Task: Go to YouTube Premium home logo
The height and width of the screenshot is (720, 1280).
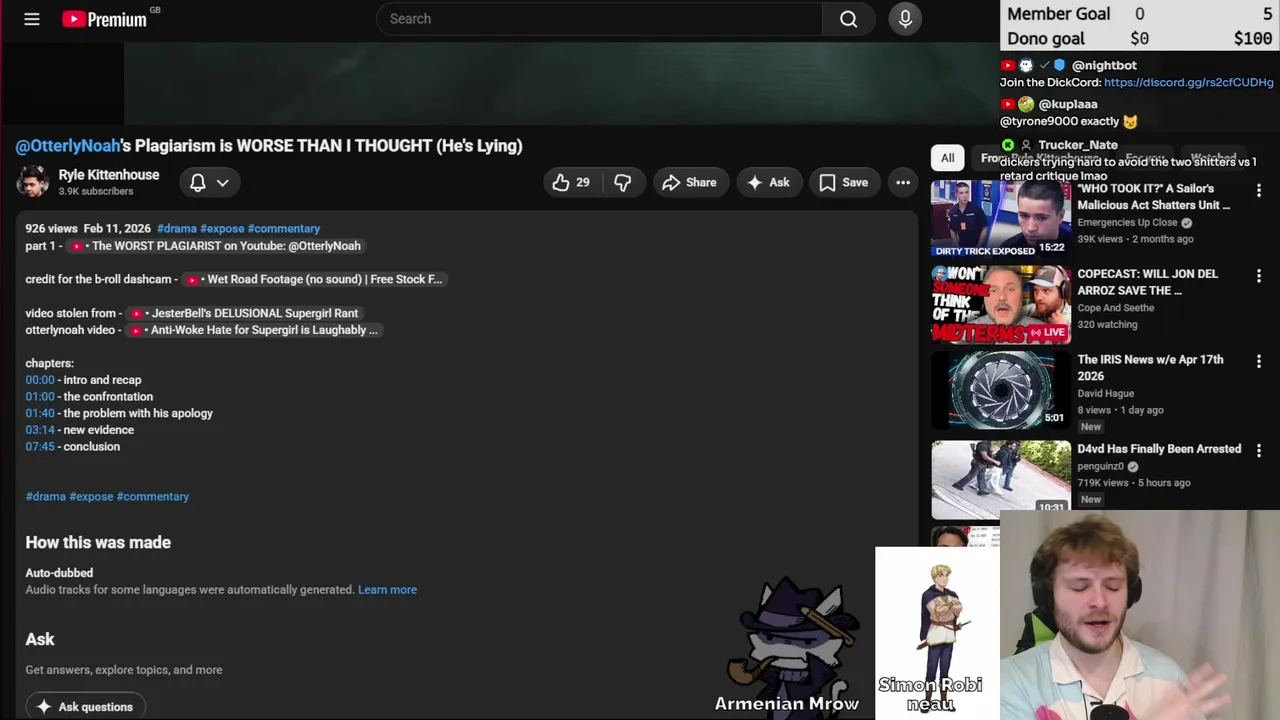Action: click(x=105, y=19)
